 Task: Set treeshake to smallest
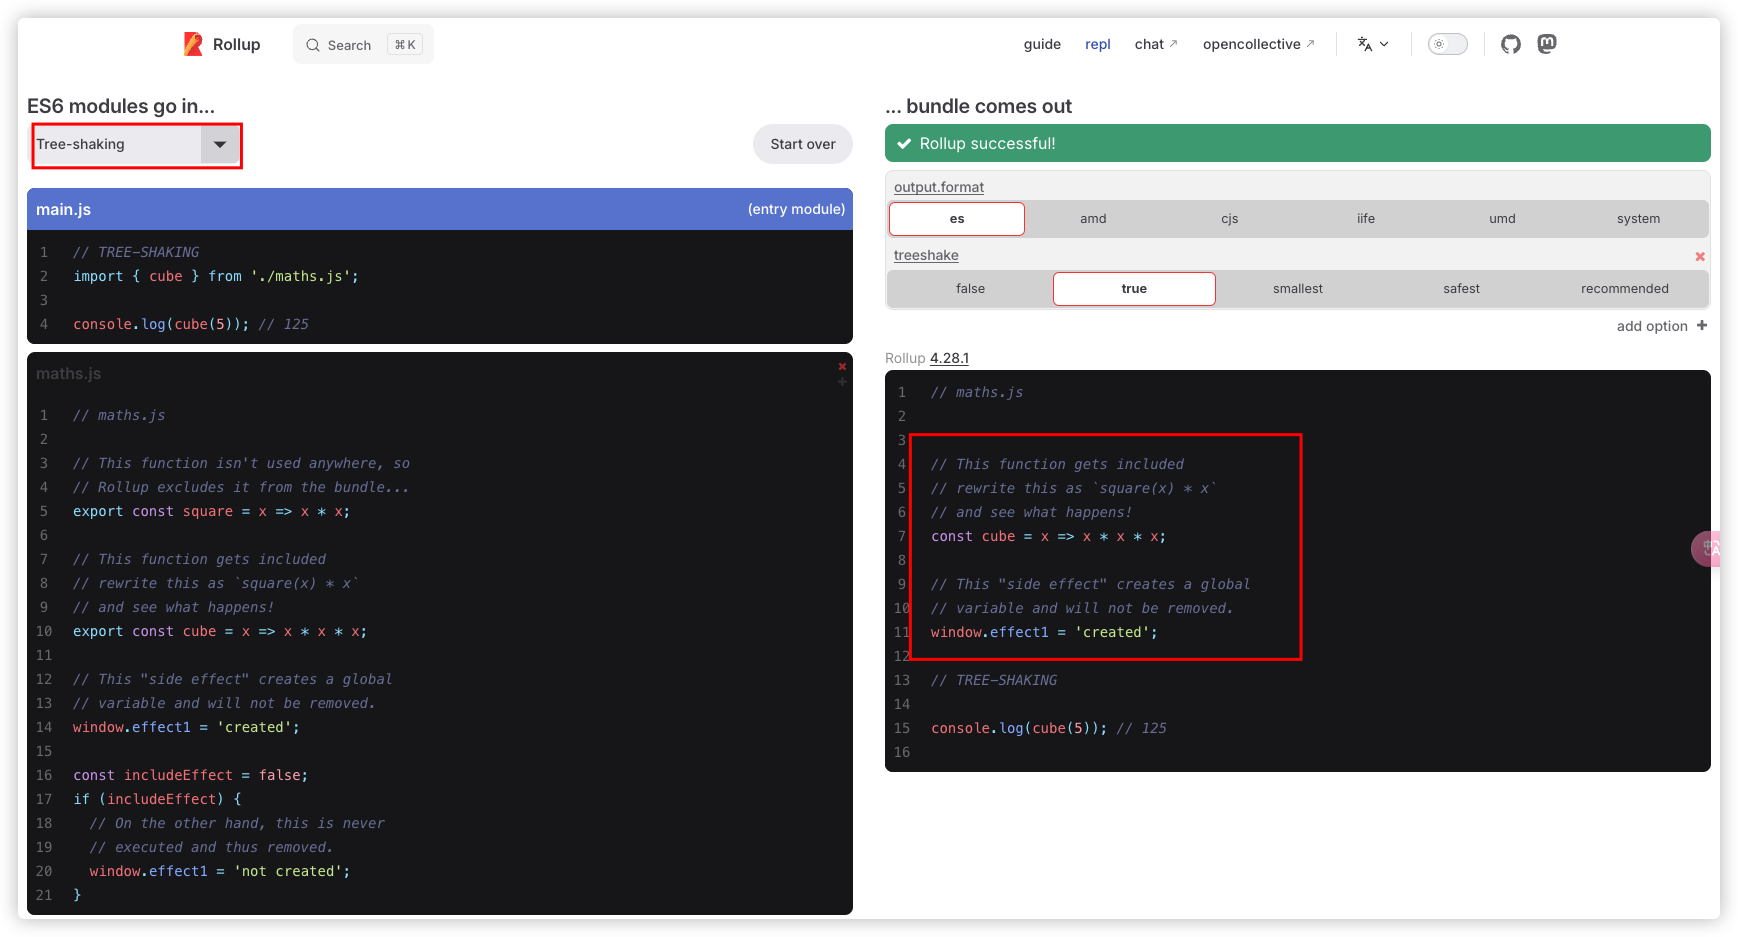click(x=1298, y=289)
